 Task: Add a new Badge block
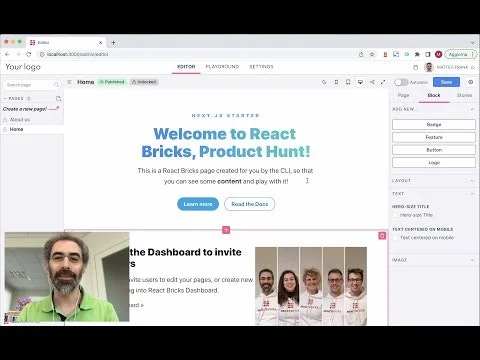pos(434,124)
